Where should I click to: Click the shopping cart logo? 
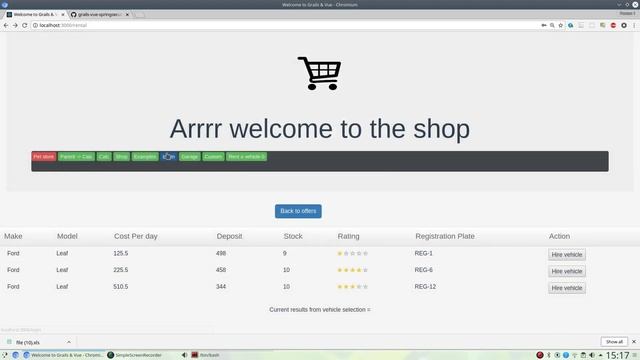[320, 73]
